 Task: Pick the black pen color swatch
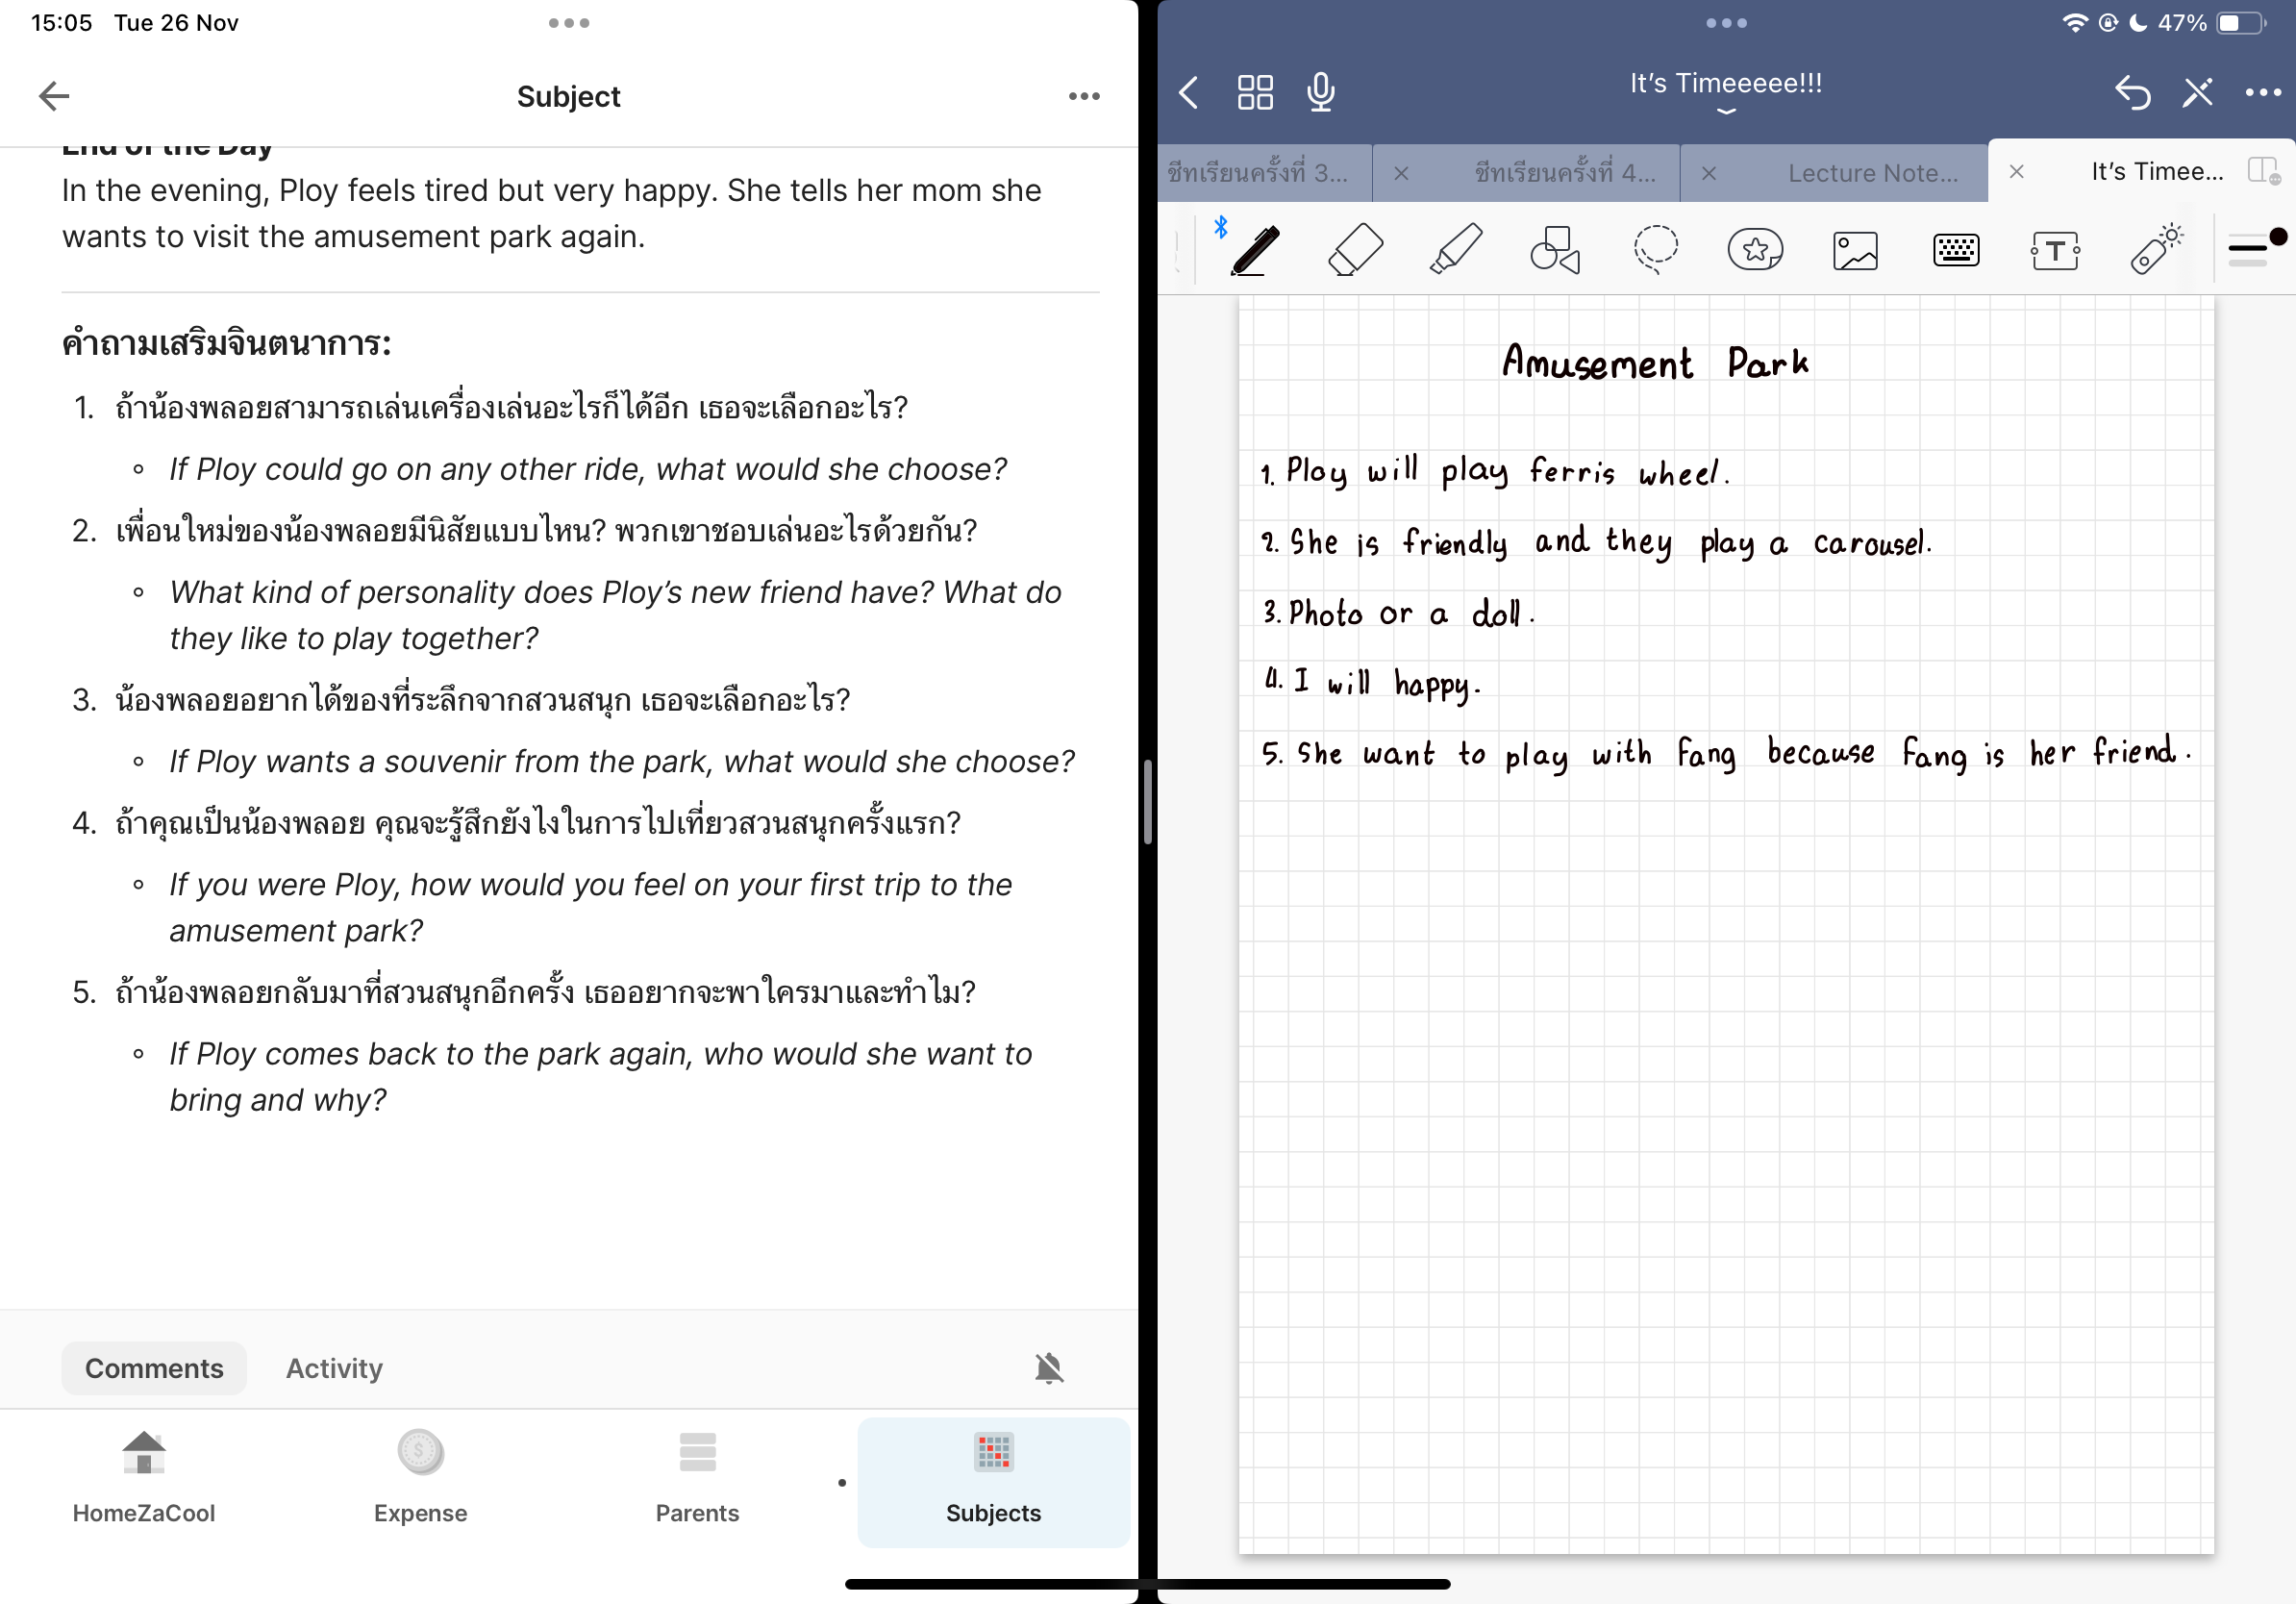[x=2278, y=237]
